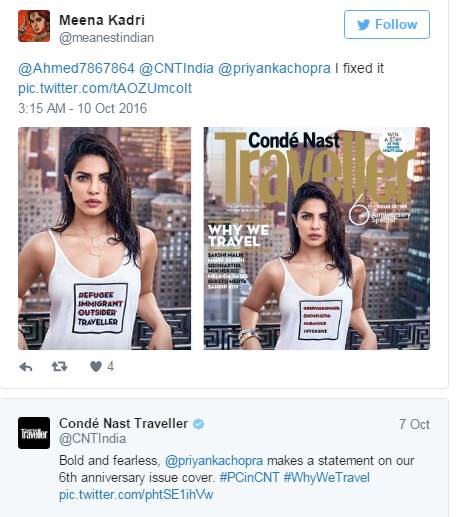The height and width of the screenshot is (517, 464).
Task: Open the #WhyWeTravel hashtag
Action: click(x=327, y=477)
